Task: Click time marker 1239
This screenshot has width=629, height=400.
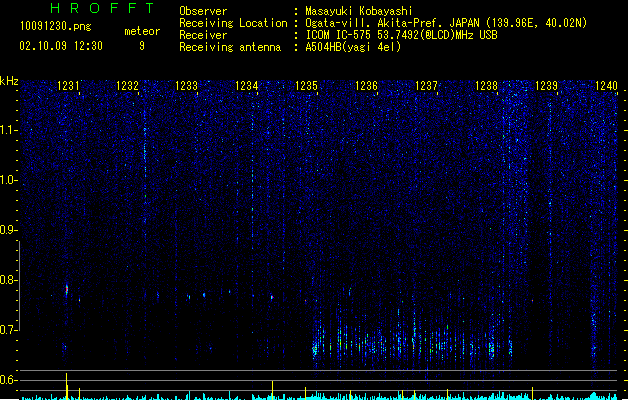Action: click(546, 86)
